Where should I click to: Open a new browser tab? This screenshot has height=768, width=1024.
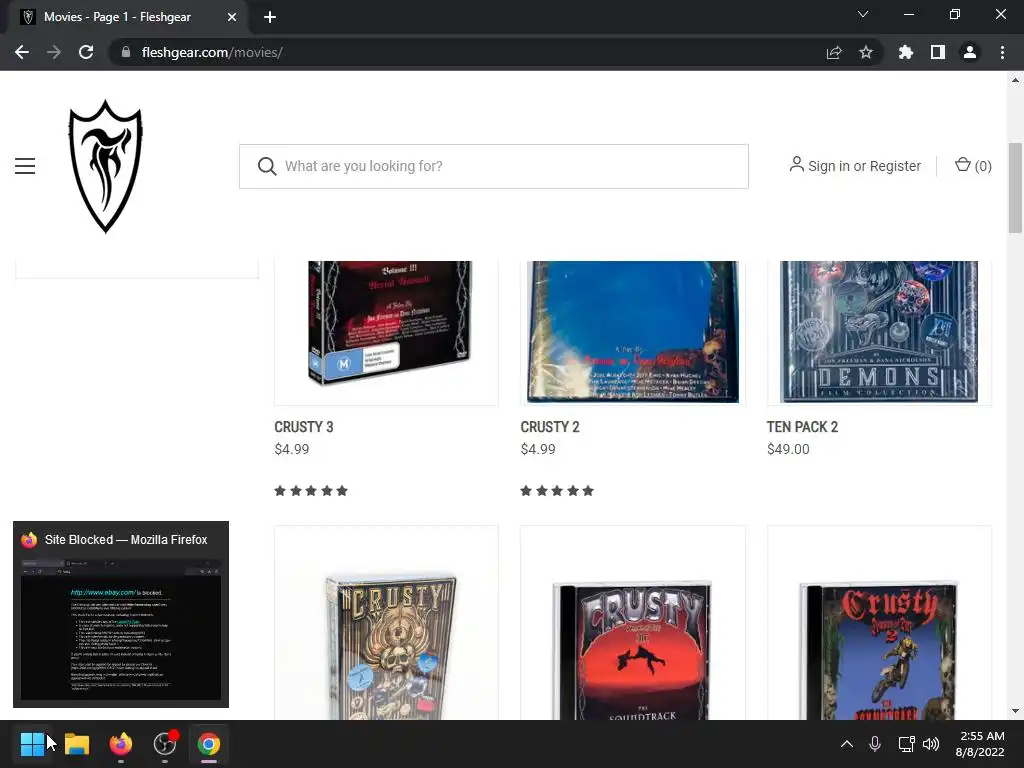pyautogui.click(x=270, y=17)
